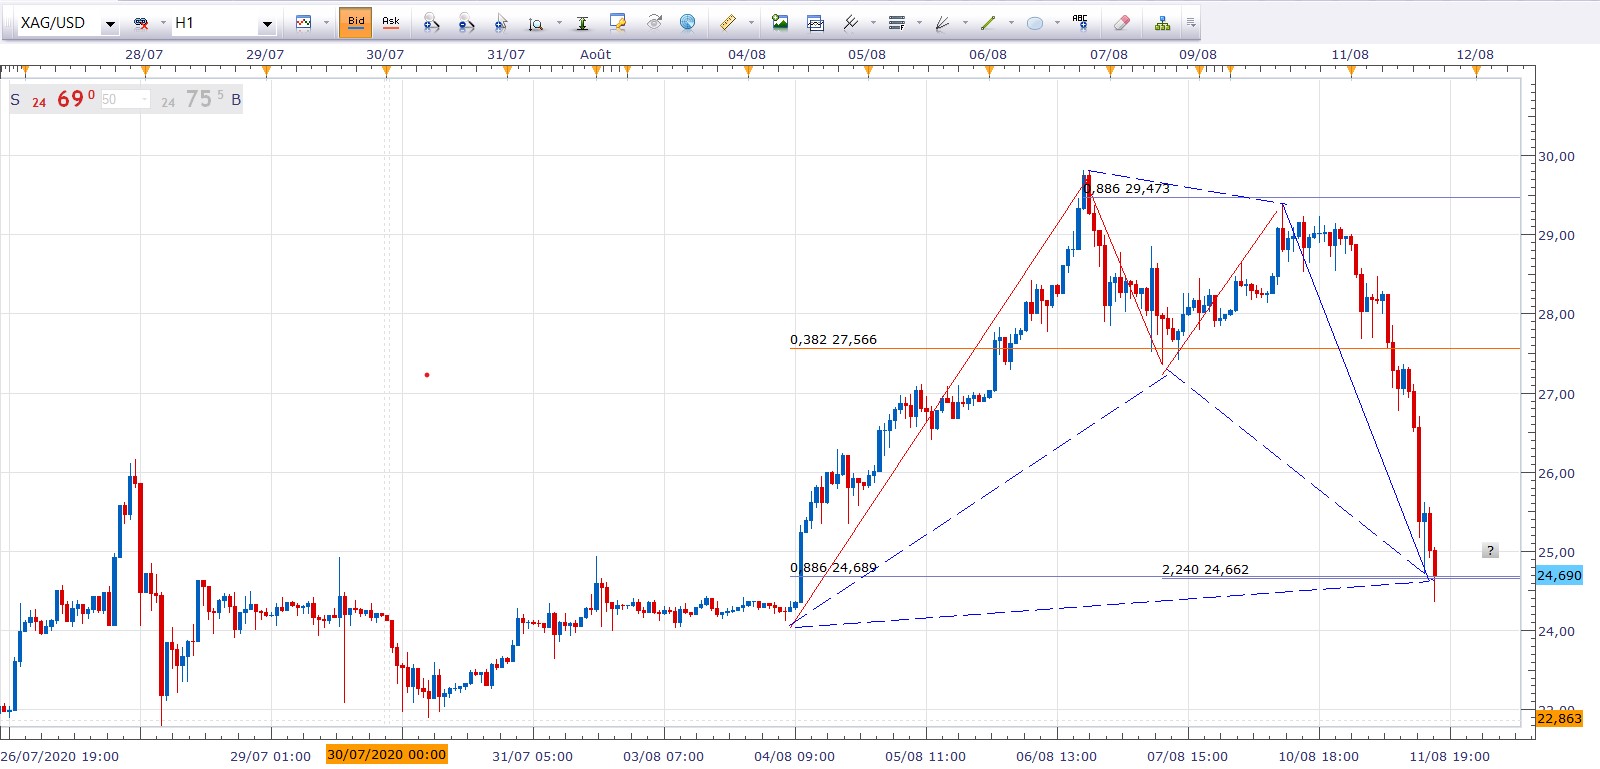Click the orange marker below the 11/08 date

[1351, 70]
